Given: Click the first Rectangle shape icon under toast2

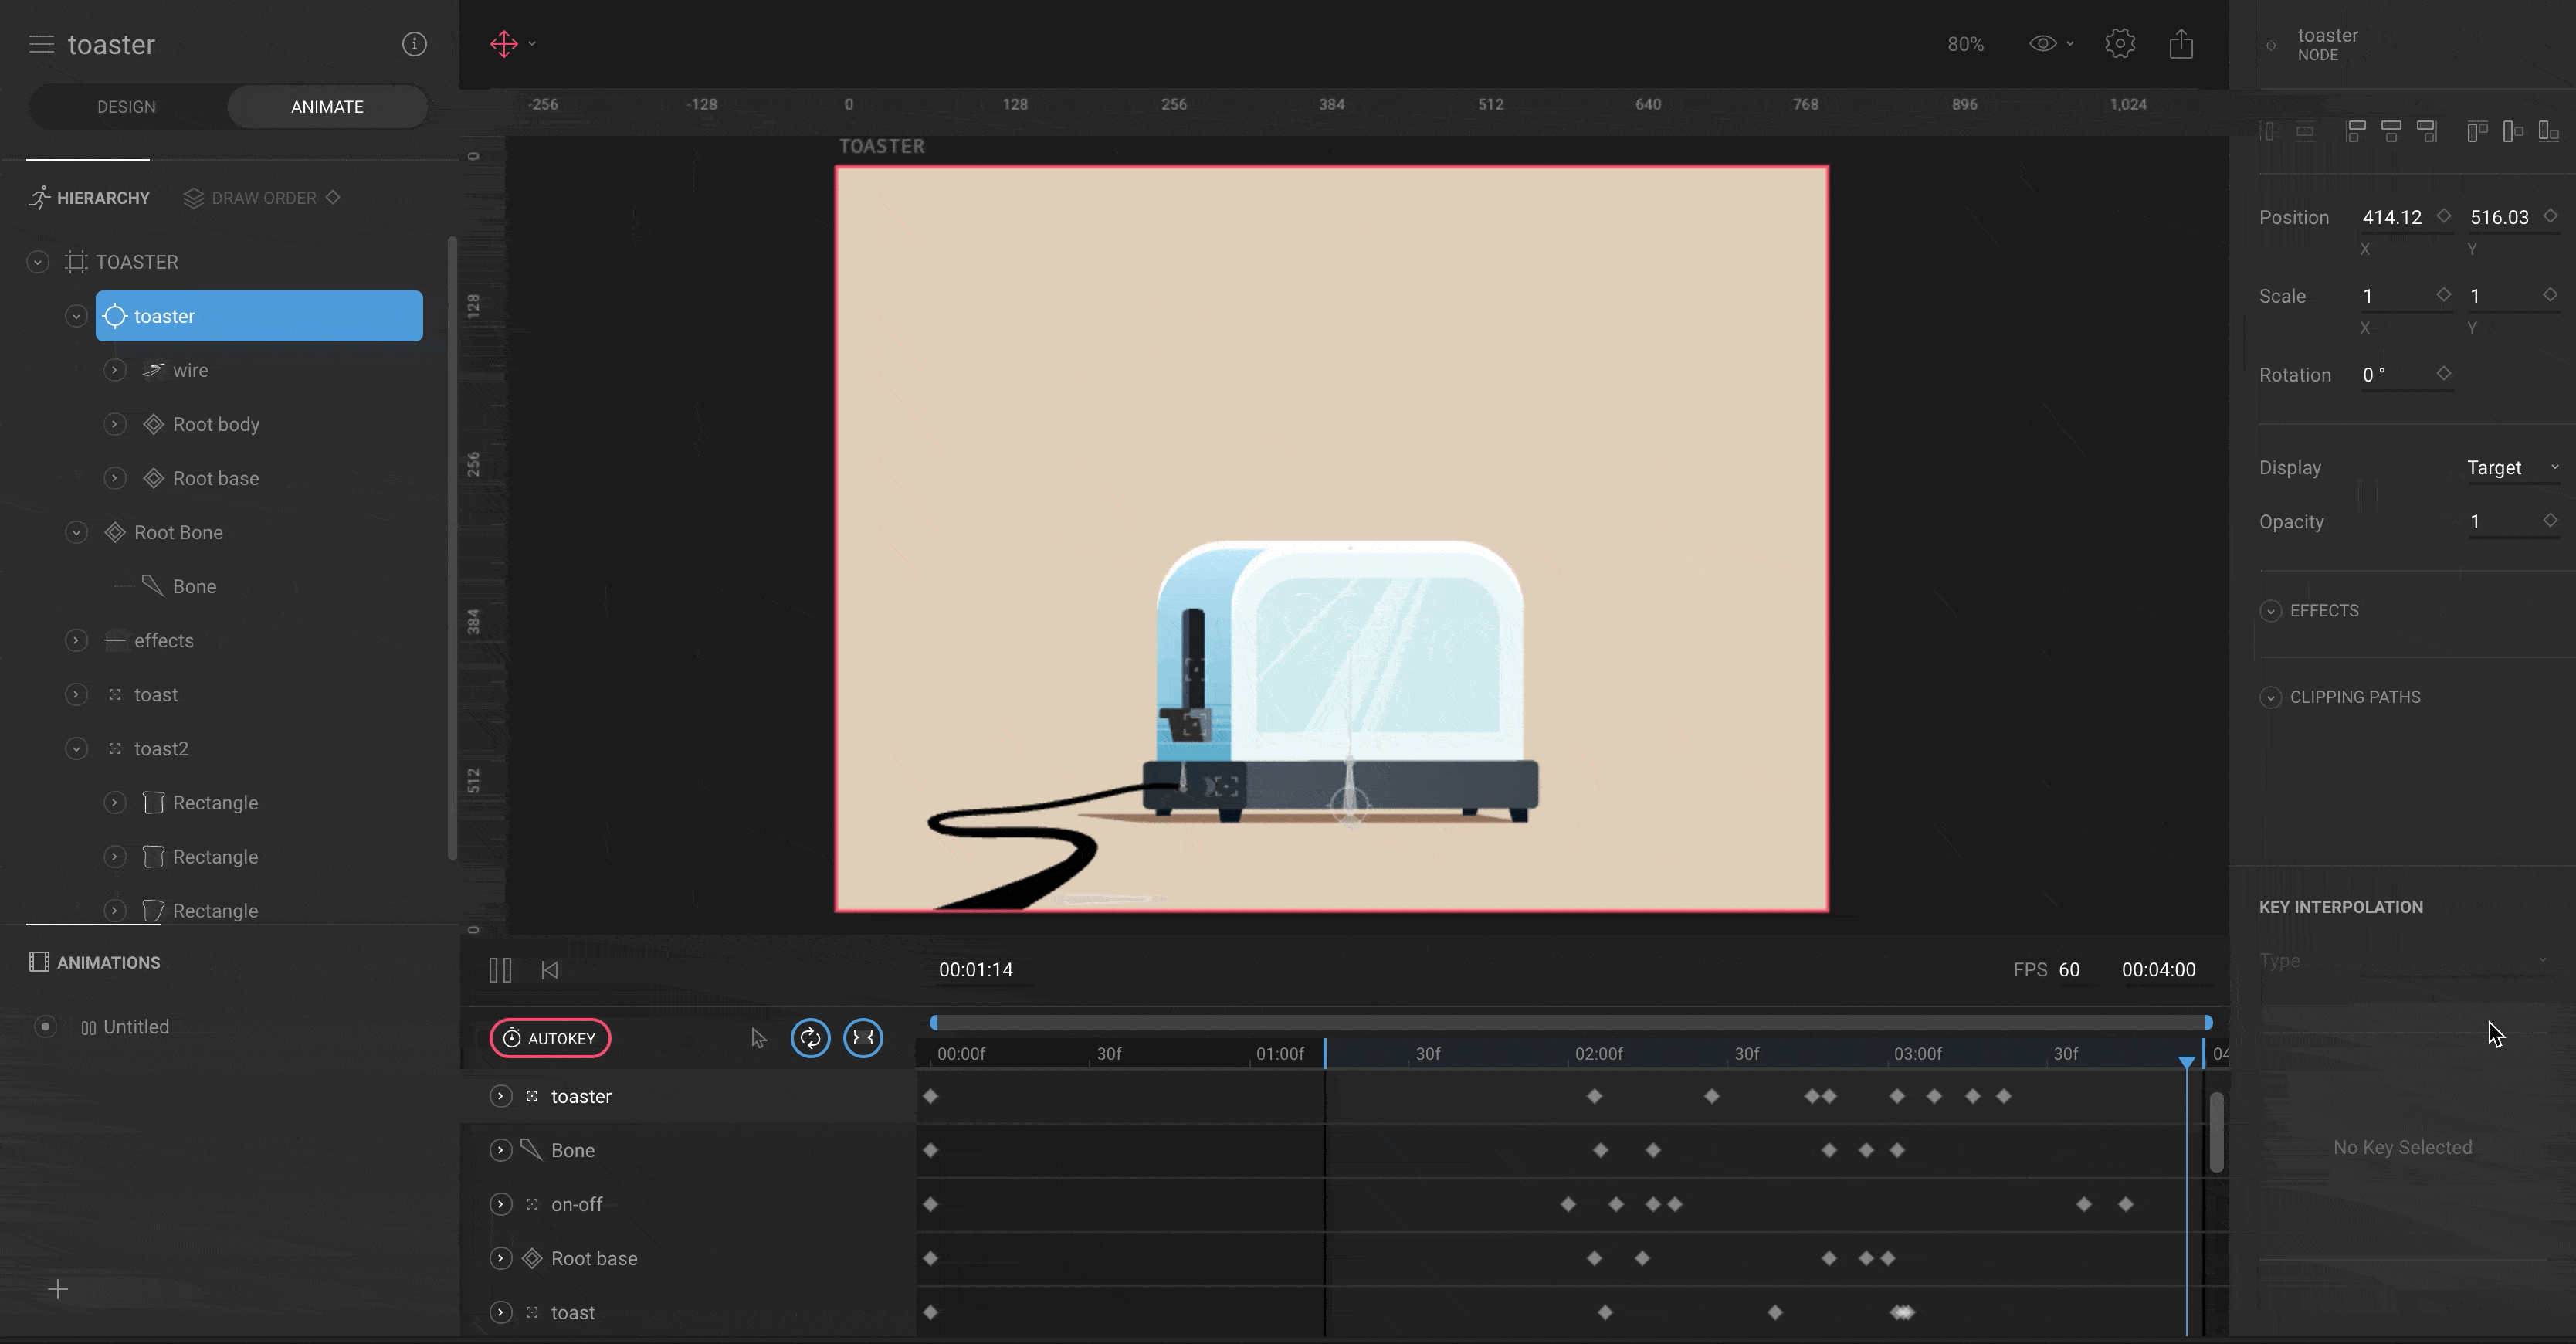Looking at the screenshot, I should tap(153, 803).
